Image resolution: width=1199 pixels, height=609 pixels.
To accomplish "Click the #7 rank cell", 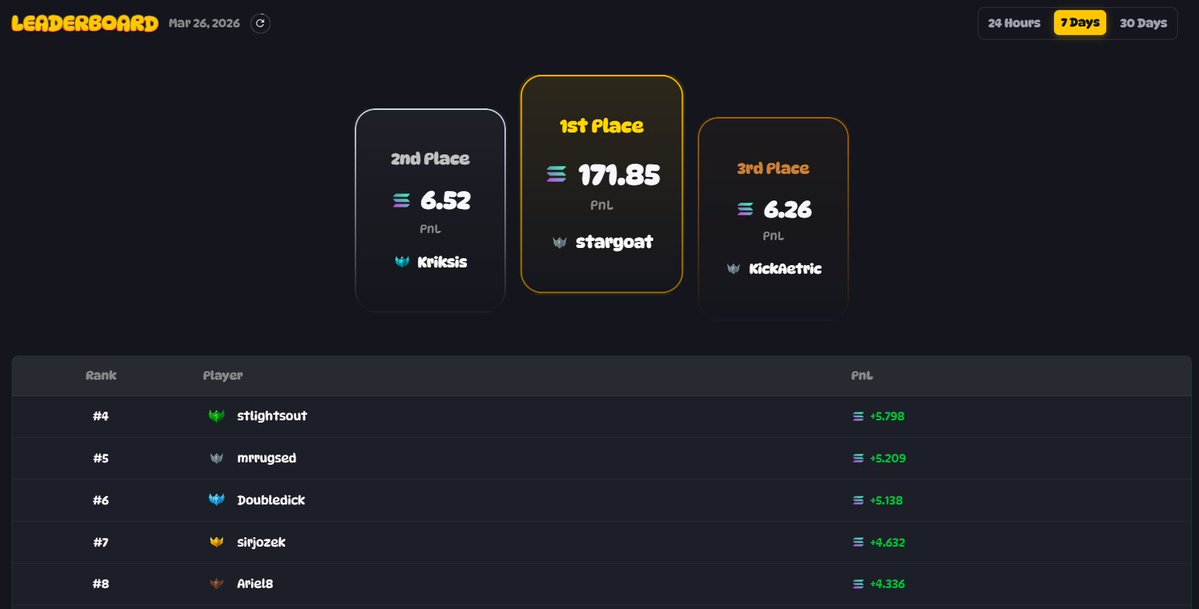I will click(101, 542).
